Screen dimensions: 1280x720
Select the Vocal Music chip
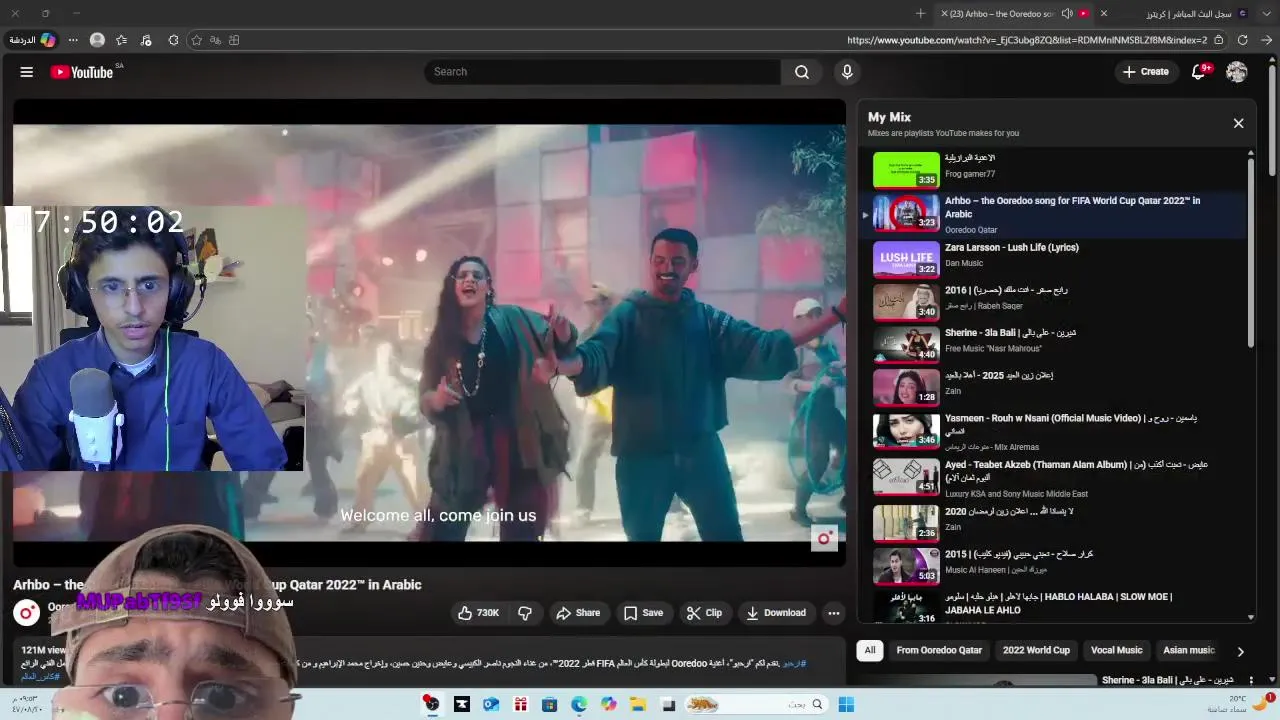click(x=1116, y=650)
